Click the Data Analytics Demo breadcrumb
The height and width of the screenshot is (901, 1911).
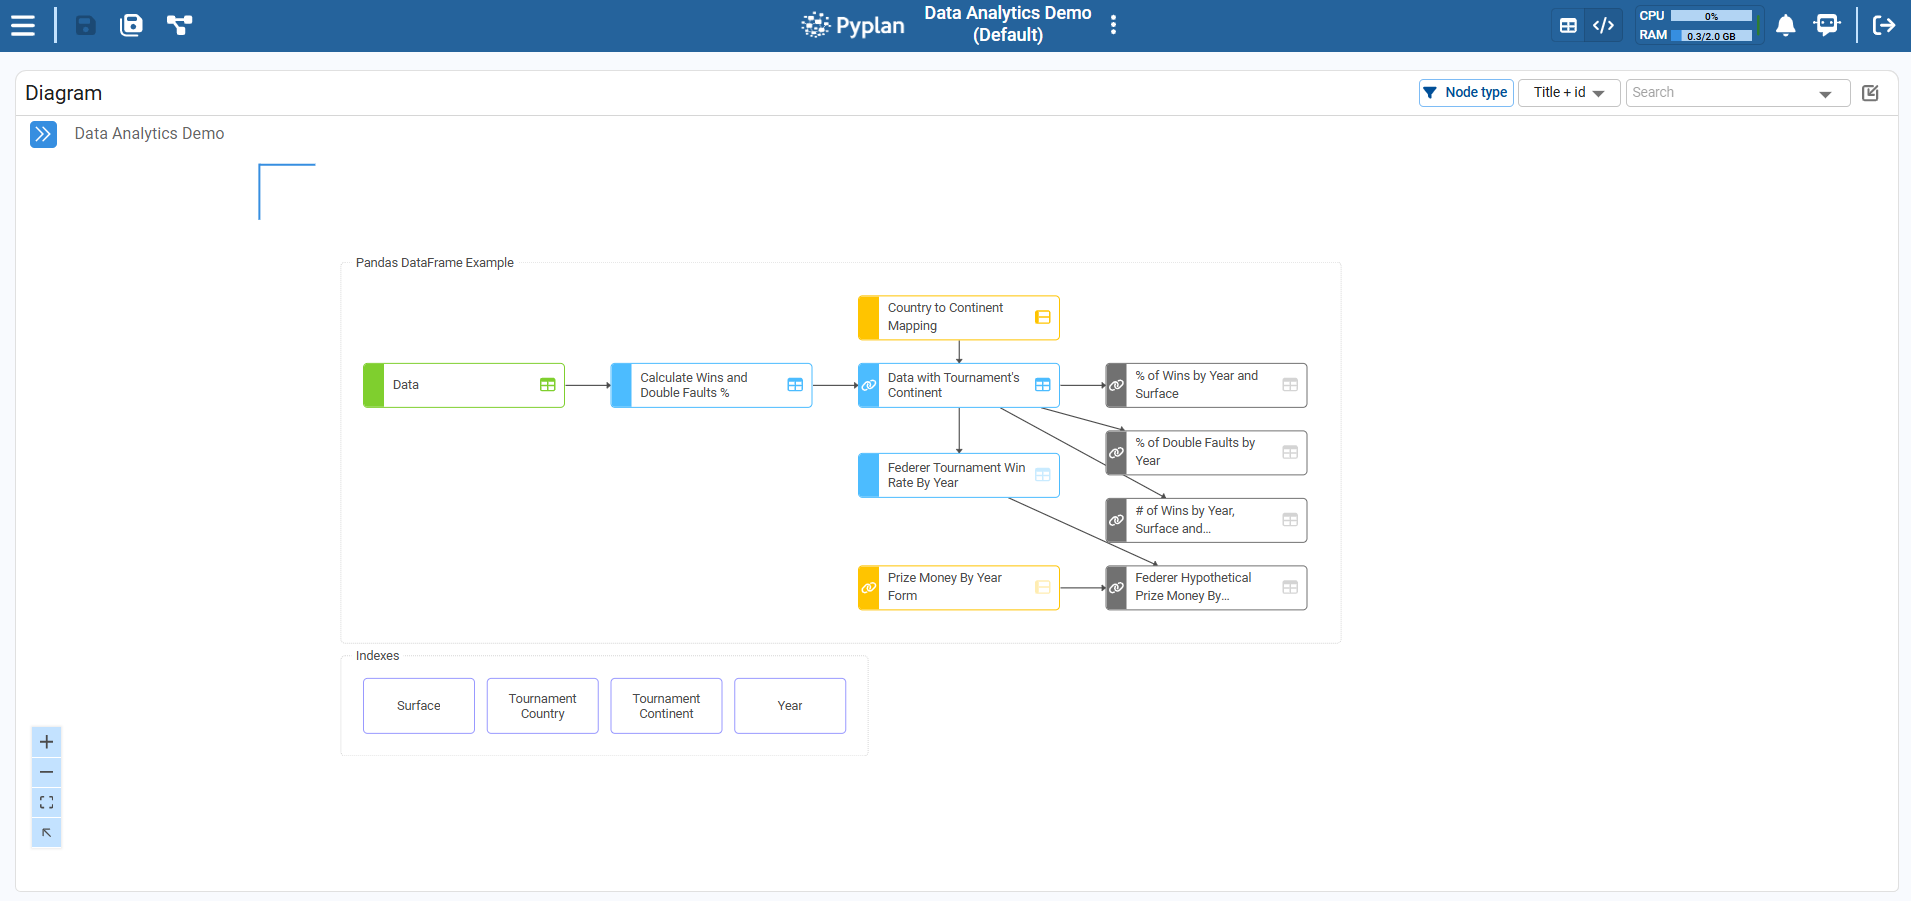tap(149, 134)
